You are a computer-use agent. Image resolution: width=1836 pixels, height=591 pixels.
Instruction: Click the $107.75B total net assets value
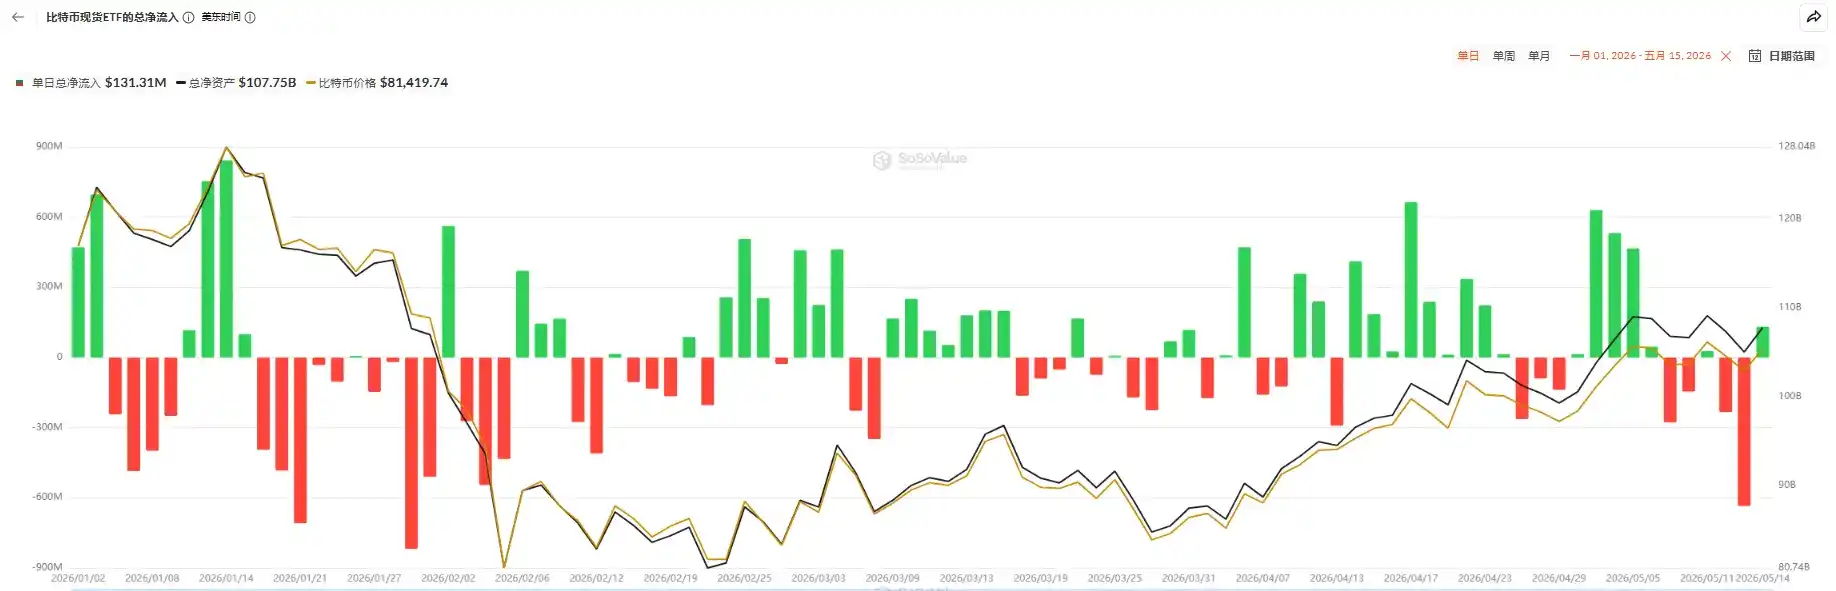pos(267,83)
